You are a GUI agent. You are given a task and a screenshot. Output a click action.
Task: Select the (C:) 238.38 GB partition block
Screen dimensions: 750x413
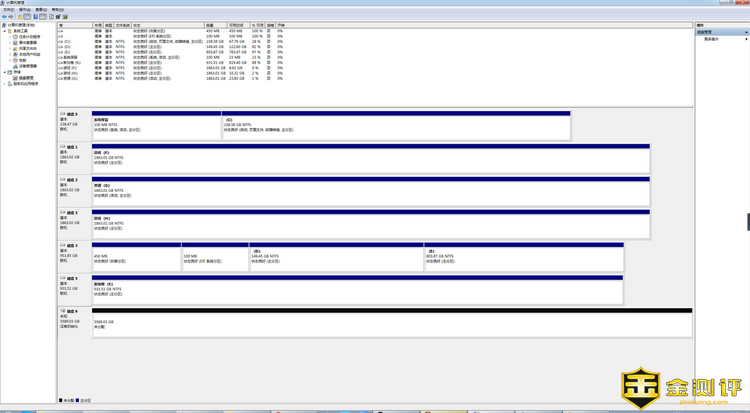(x=395, y=126)
